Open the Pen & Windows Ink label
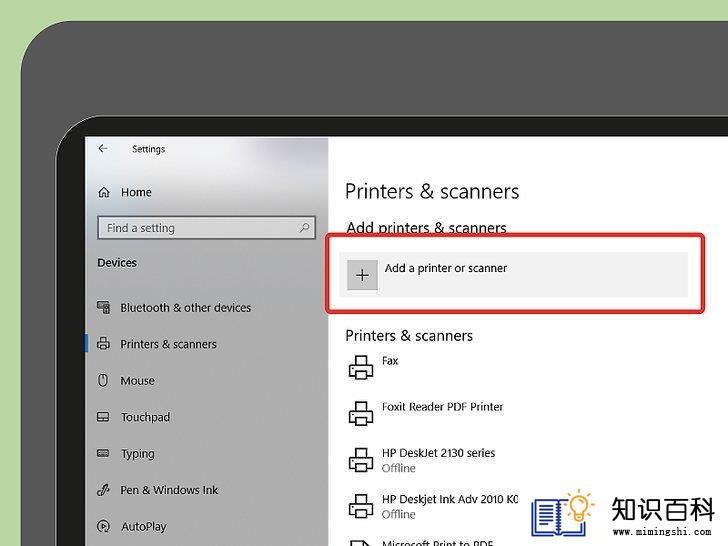Image resolution: width=728 pixels, height=546 pixels. click(x=169, y=490)
